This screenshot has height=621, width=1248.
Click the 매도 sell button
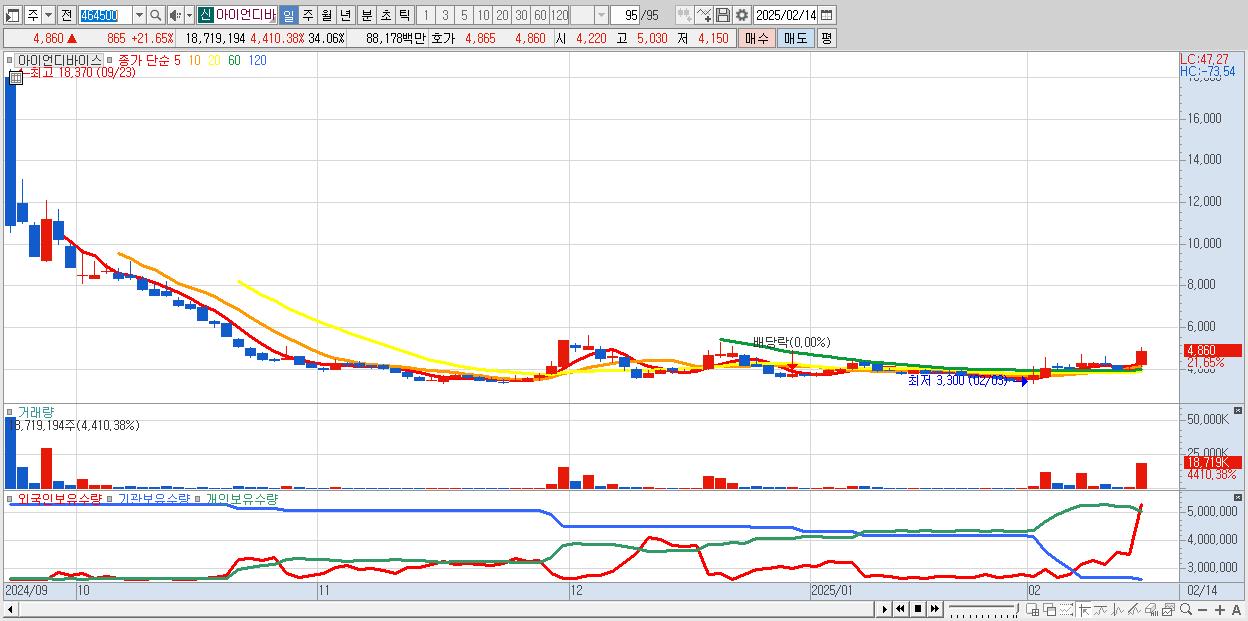pos(795,38)
